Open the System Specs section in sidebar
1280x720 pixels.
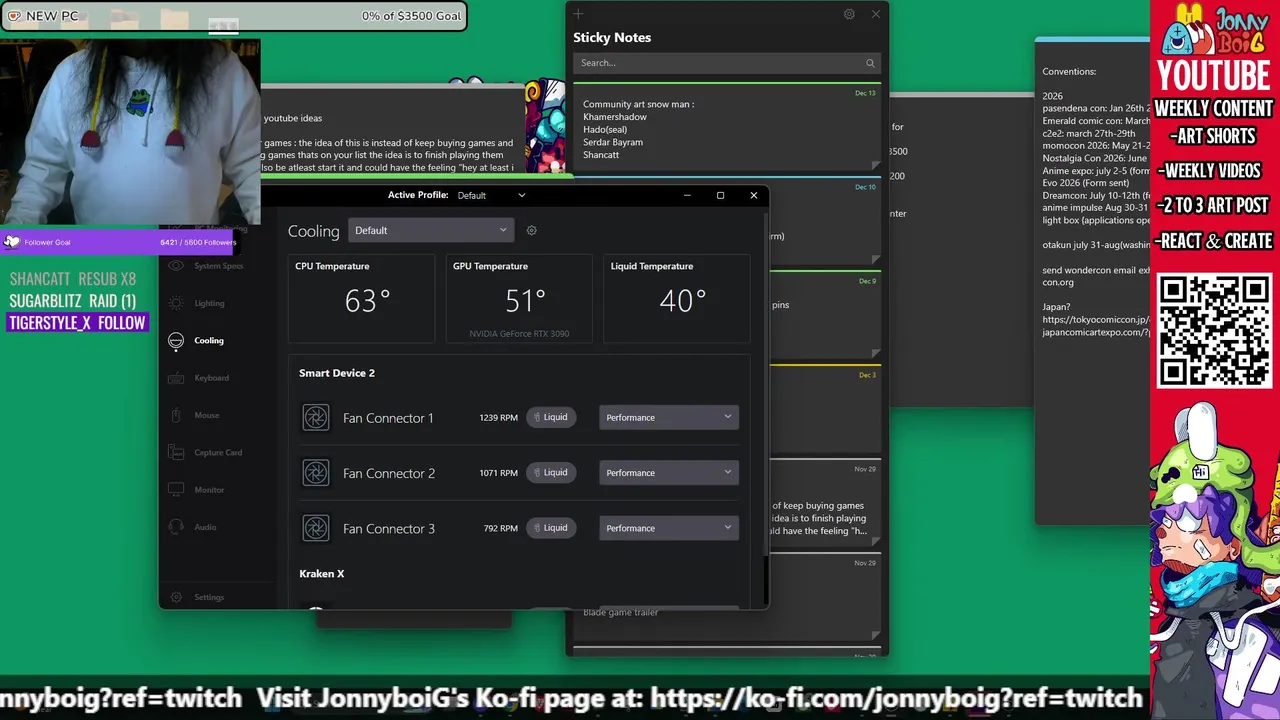tap(207, 266)
